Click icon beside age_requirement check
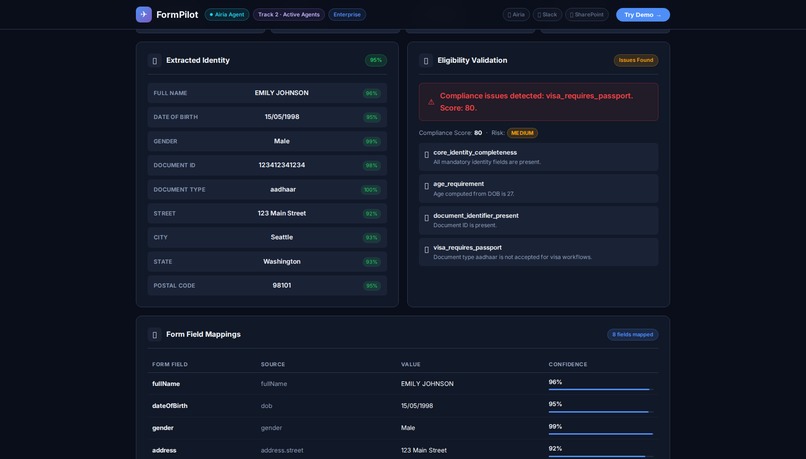The image size is (806, 459). (426, 186)
